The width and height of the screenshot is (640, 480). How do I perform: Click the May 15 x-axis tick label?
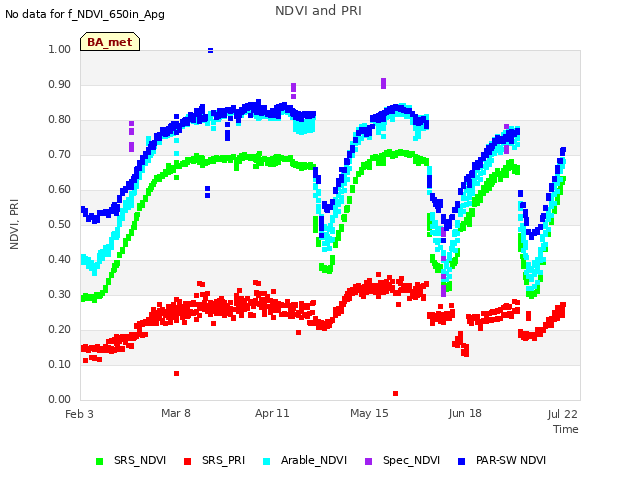point(369,413)
